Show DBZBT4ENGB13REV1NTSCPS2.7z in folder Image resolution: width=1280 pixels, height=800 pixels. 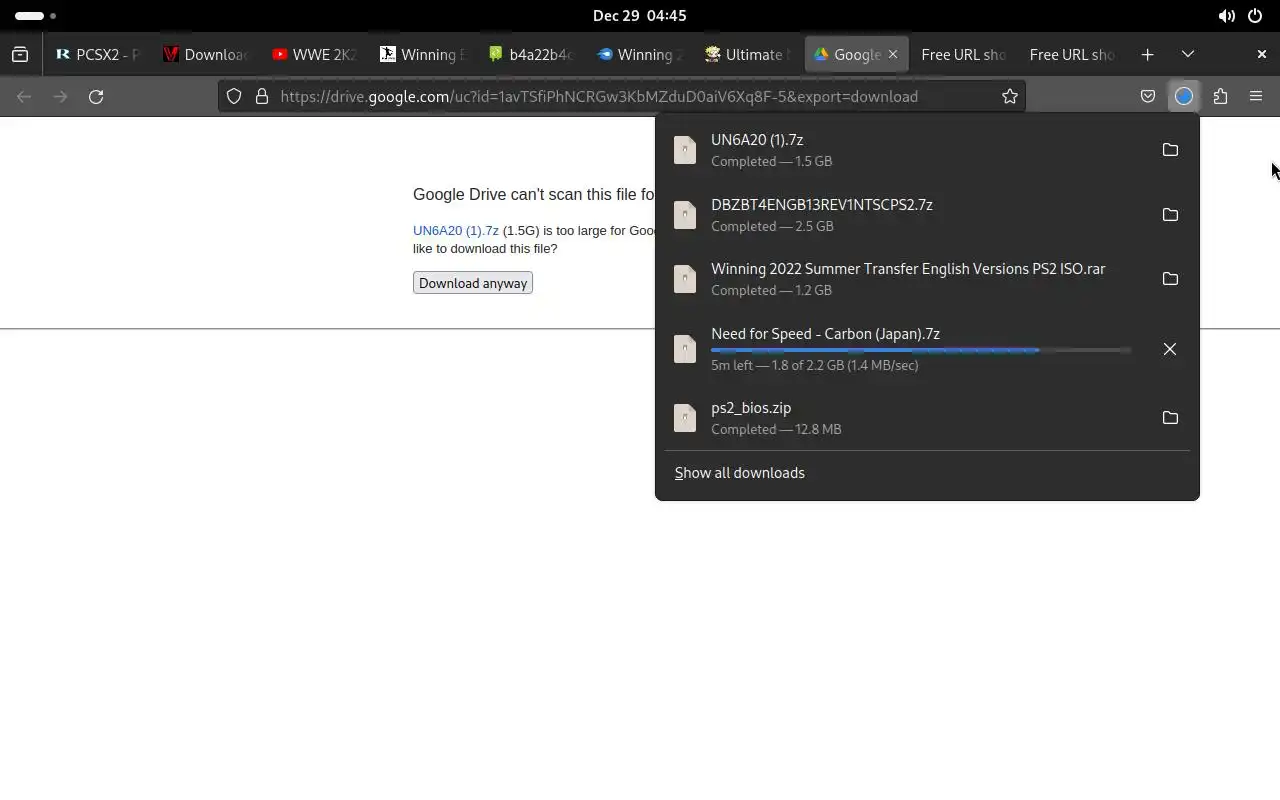(x=1170, y=215)
